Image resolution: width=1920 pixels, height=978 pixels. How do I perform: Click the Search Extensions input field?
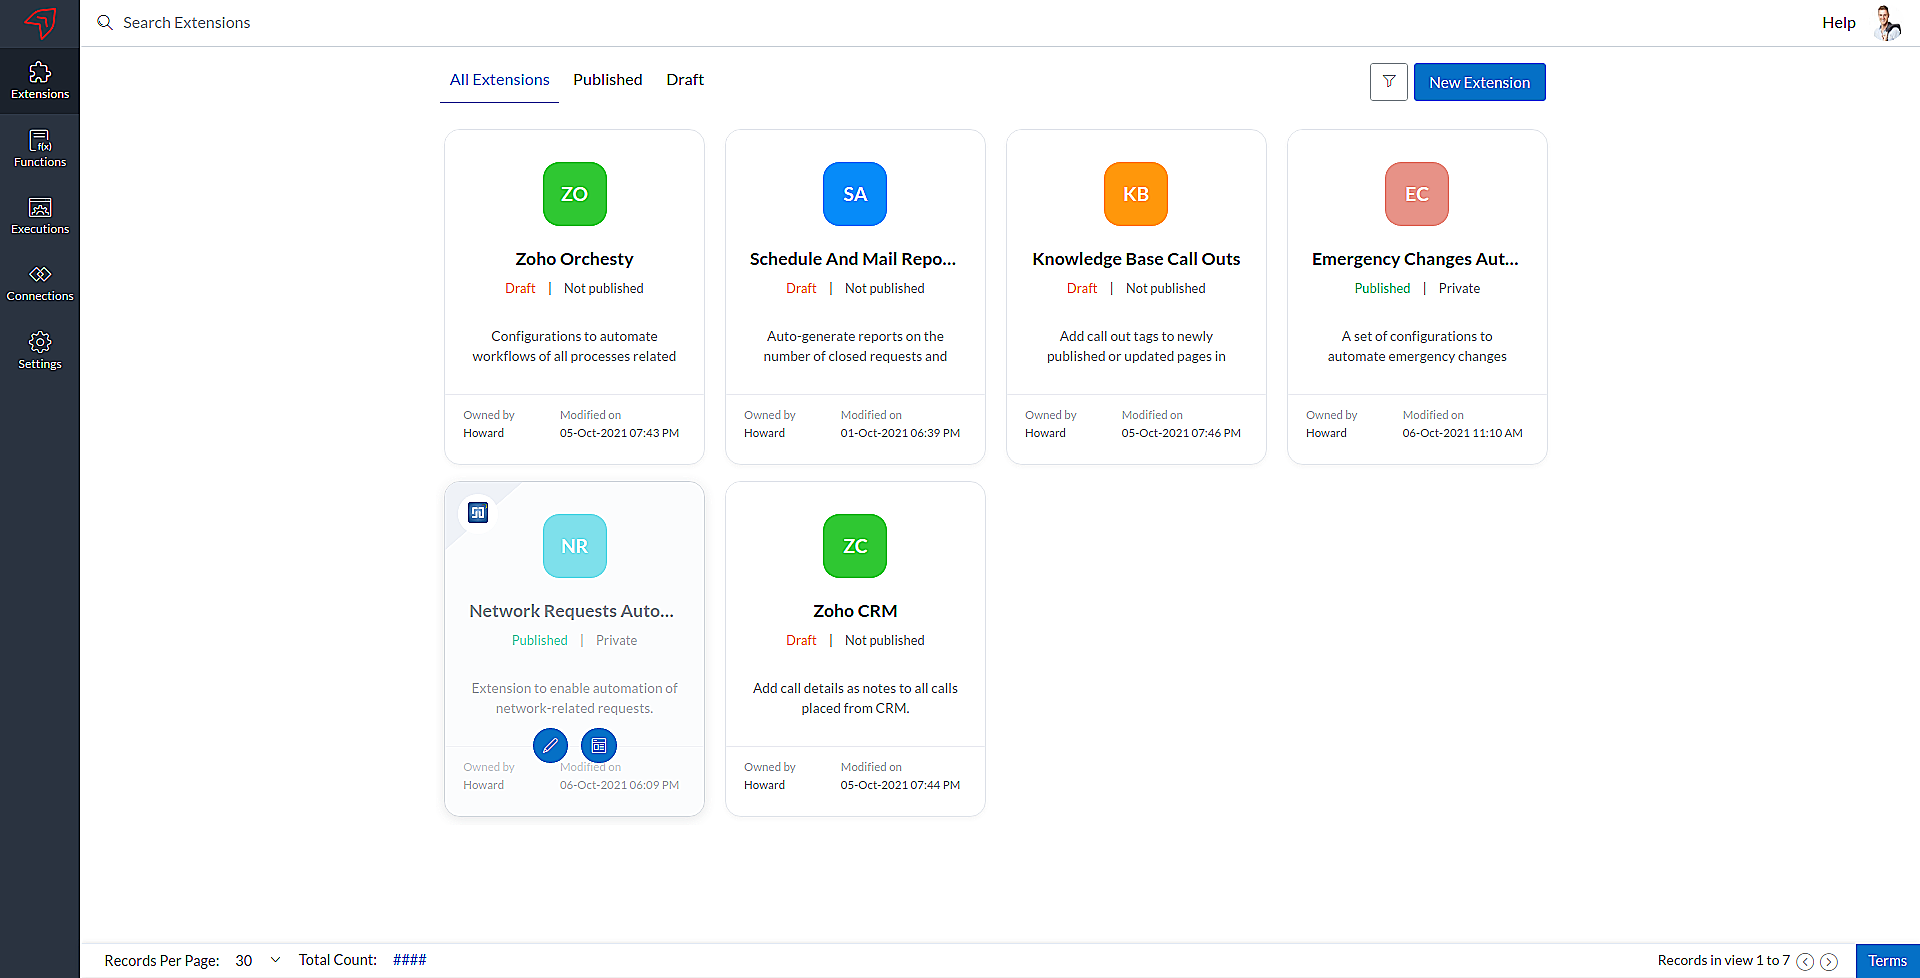[x=187, y=22]
